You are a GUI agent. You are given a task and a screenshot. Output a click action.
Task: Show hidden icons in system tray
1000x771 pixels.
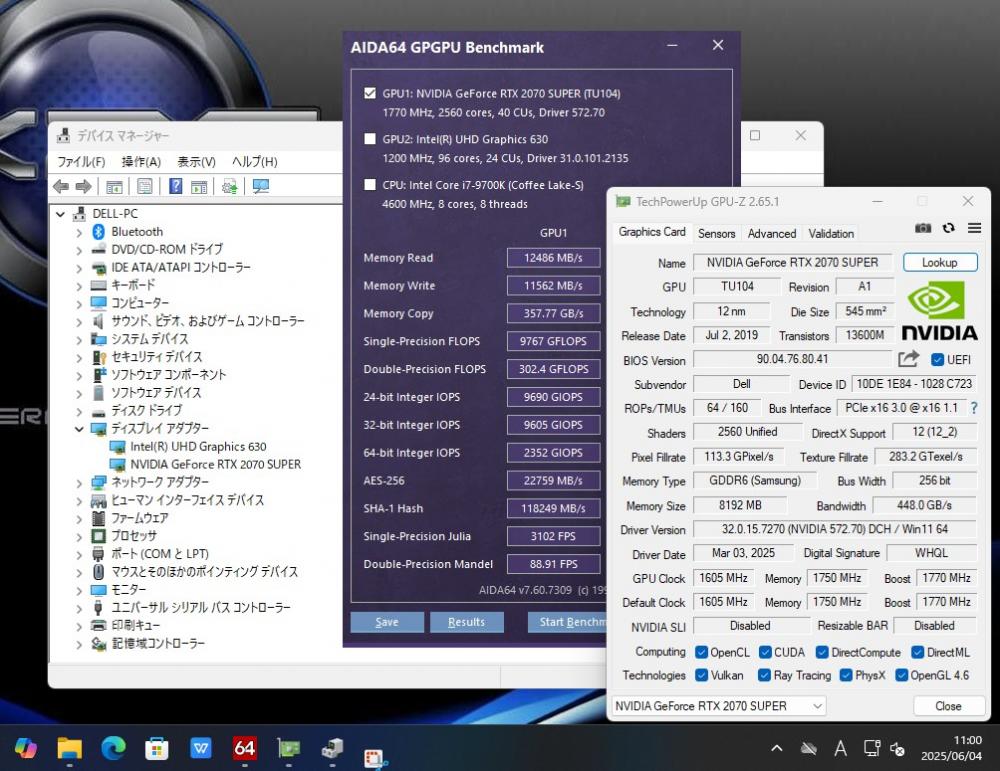coord(777,748)
